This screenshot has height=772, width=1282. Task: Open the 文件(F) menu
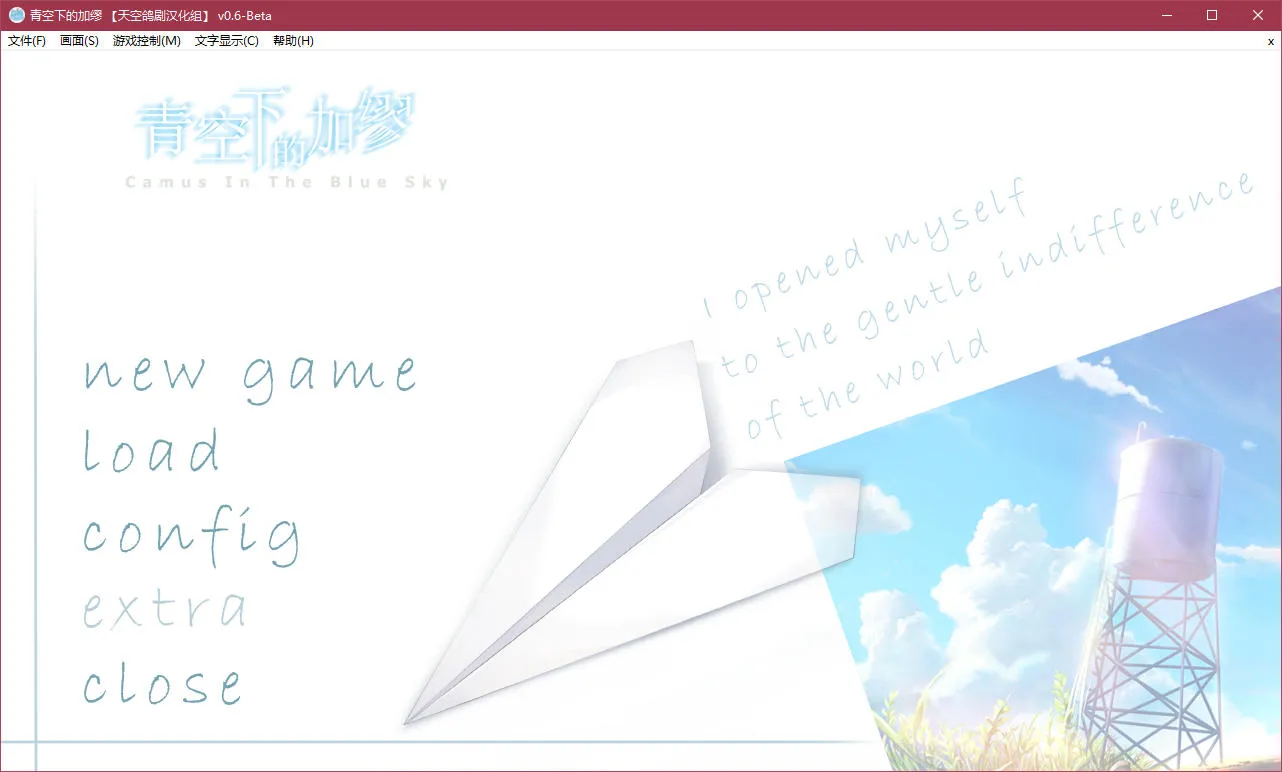(x=27, y=41)
